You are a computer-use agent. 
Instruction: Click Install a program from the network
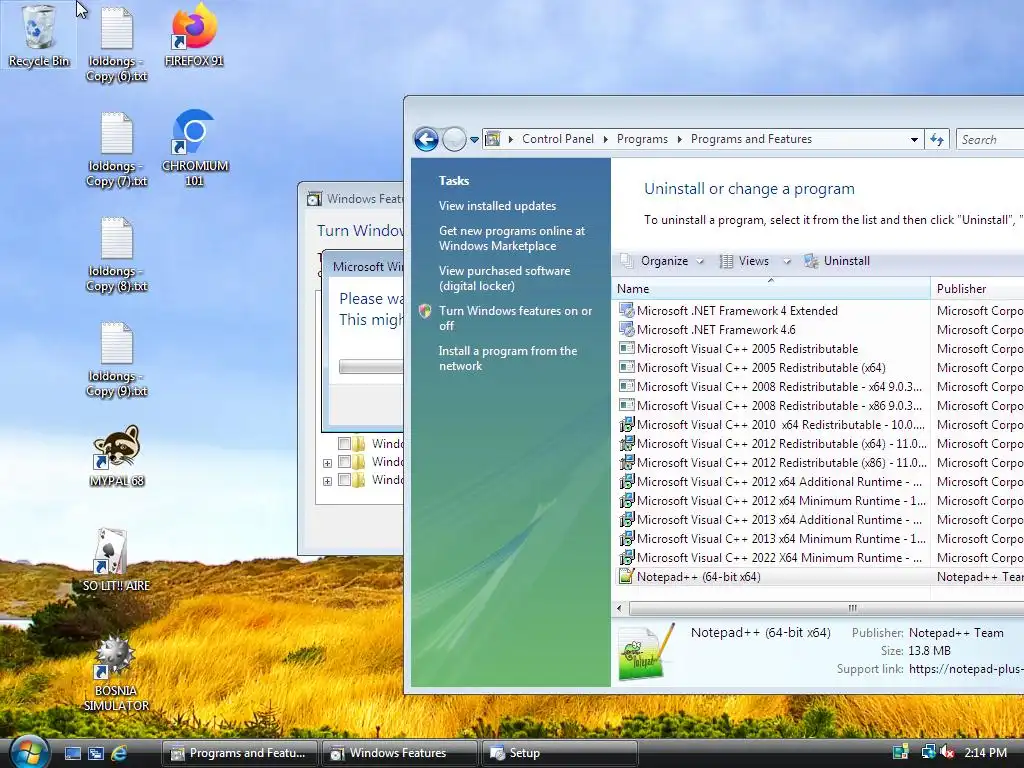pos(508,358)
